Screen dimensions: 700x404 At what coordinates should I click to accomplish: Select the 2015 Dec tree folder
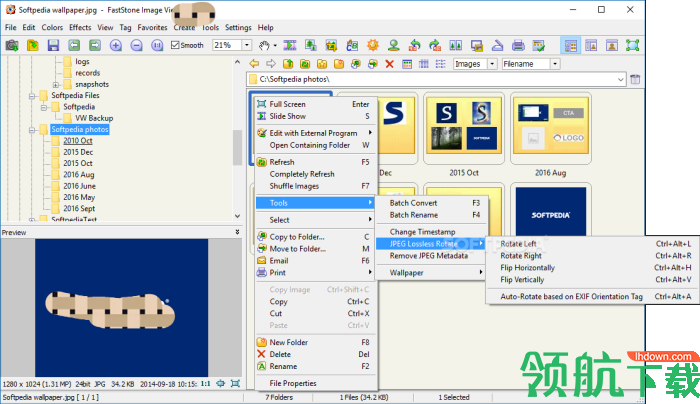[x=78, y=152]
